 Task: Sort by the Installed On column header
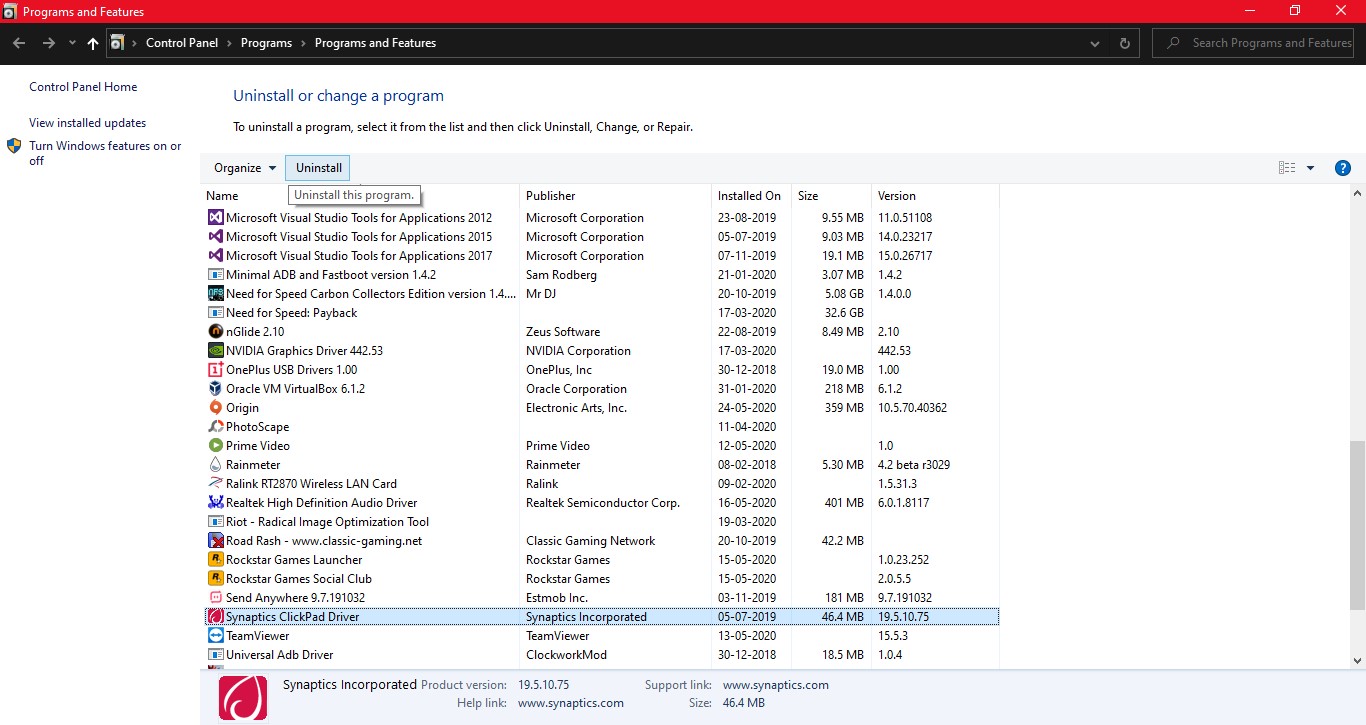(751, 196)
